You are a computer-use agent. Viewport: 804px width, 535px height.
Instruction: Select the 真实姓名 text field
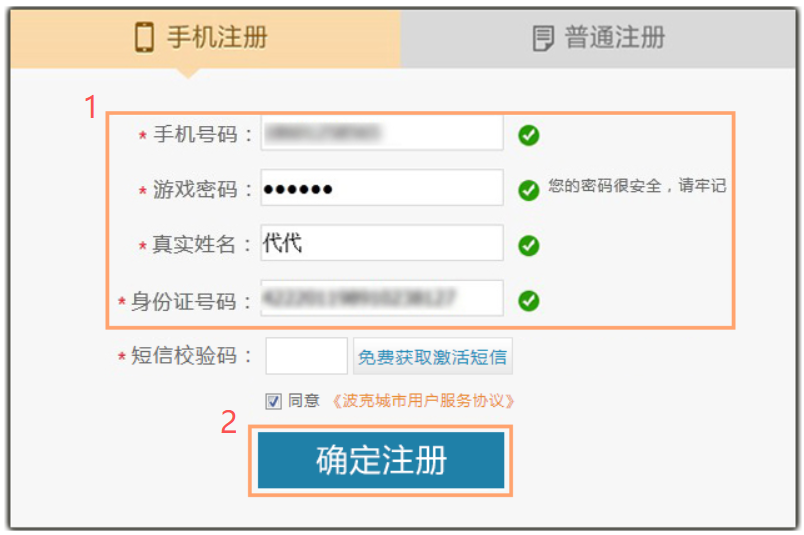click(x=381, y=243)
